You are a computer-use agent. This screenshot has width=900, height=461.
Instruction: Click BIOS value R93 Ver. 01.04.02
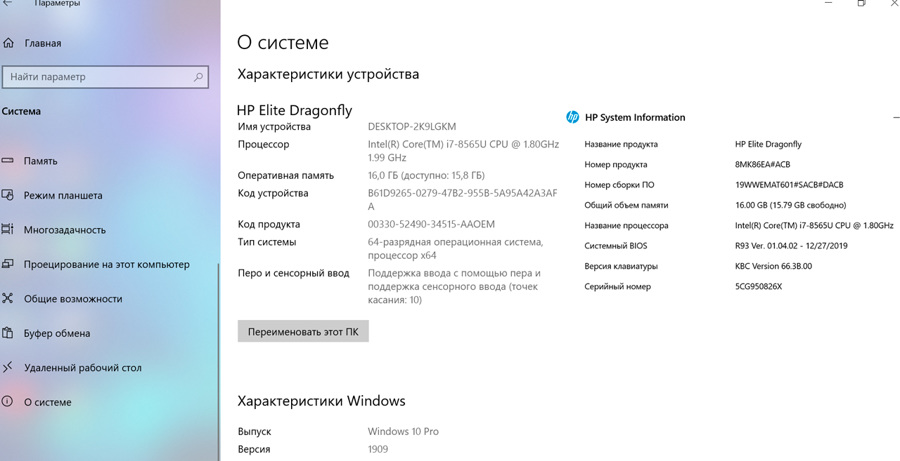tap(791, 246)
